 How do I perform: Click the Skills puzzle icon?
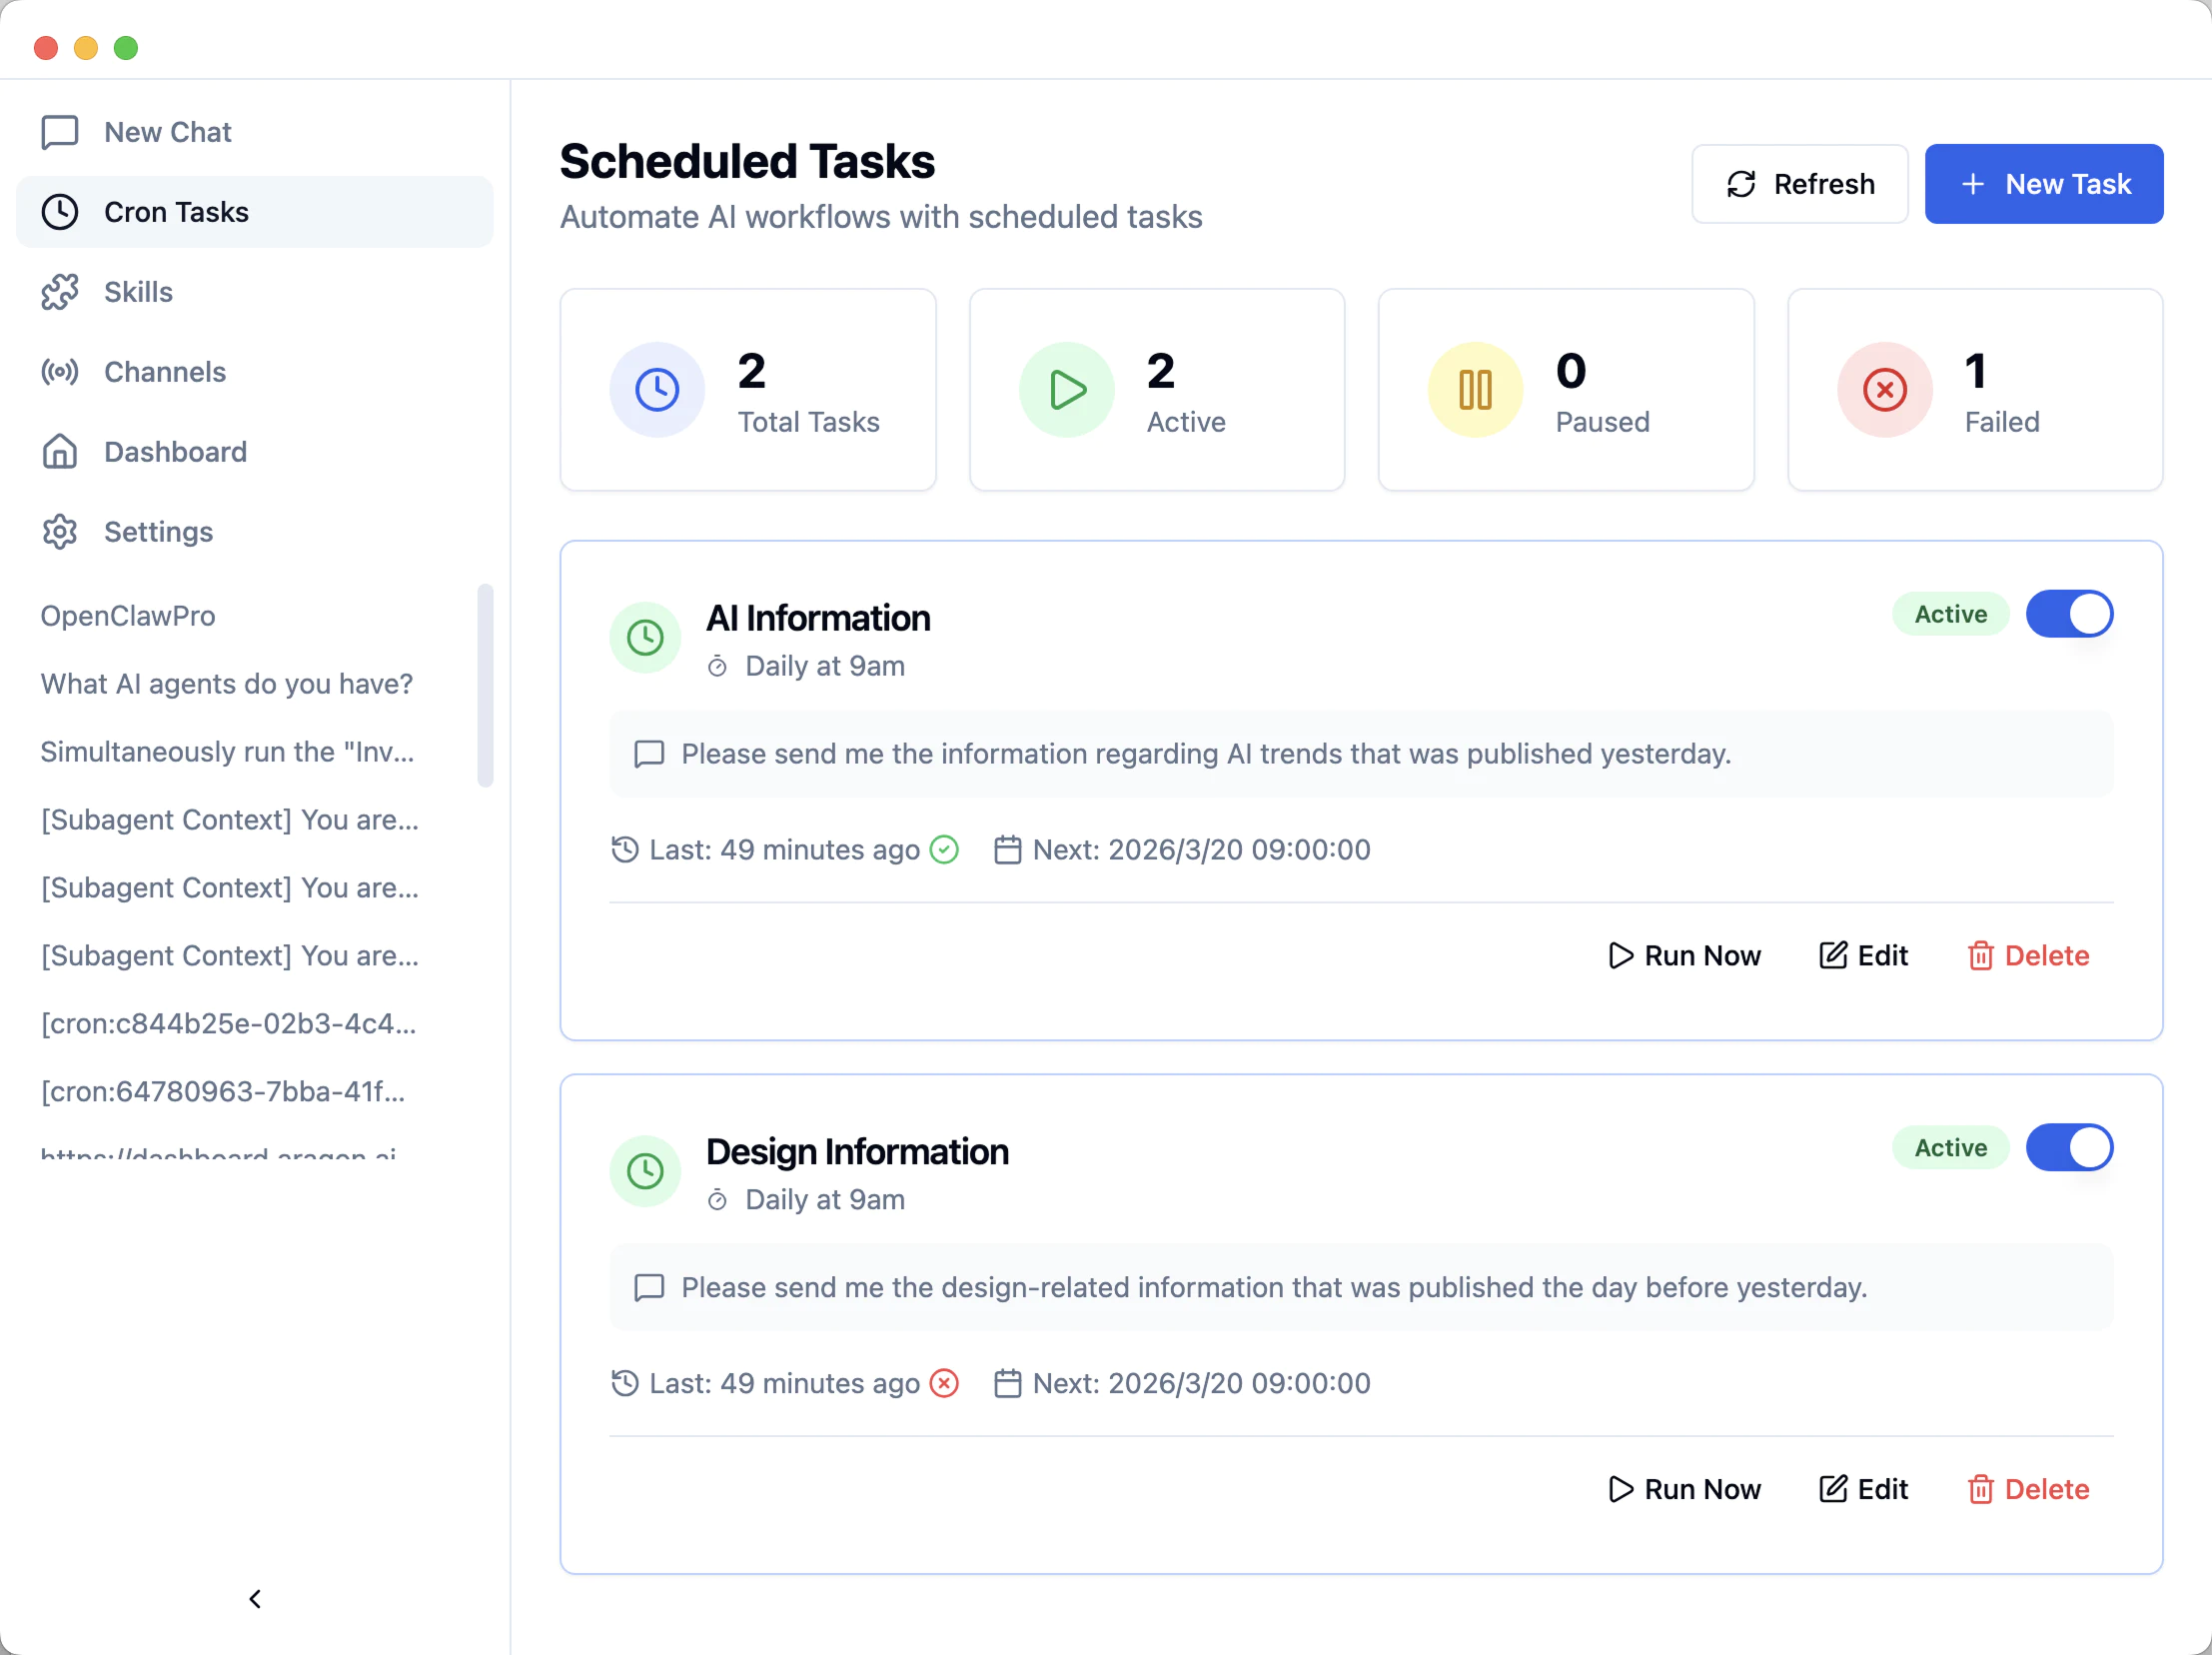coord(60,291)
